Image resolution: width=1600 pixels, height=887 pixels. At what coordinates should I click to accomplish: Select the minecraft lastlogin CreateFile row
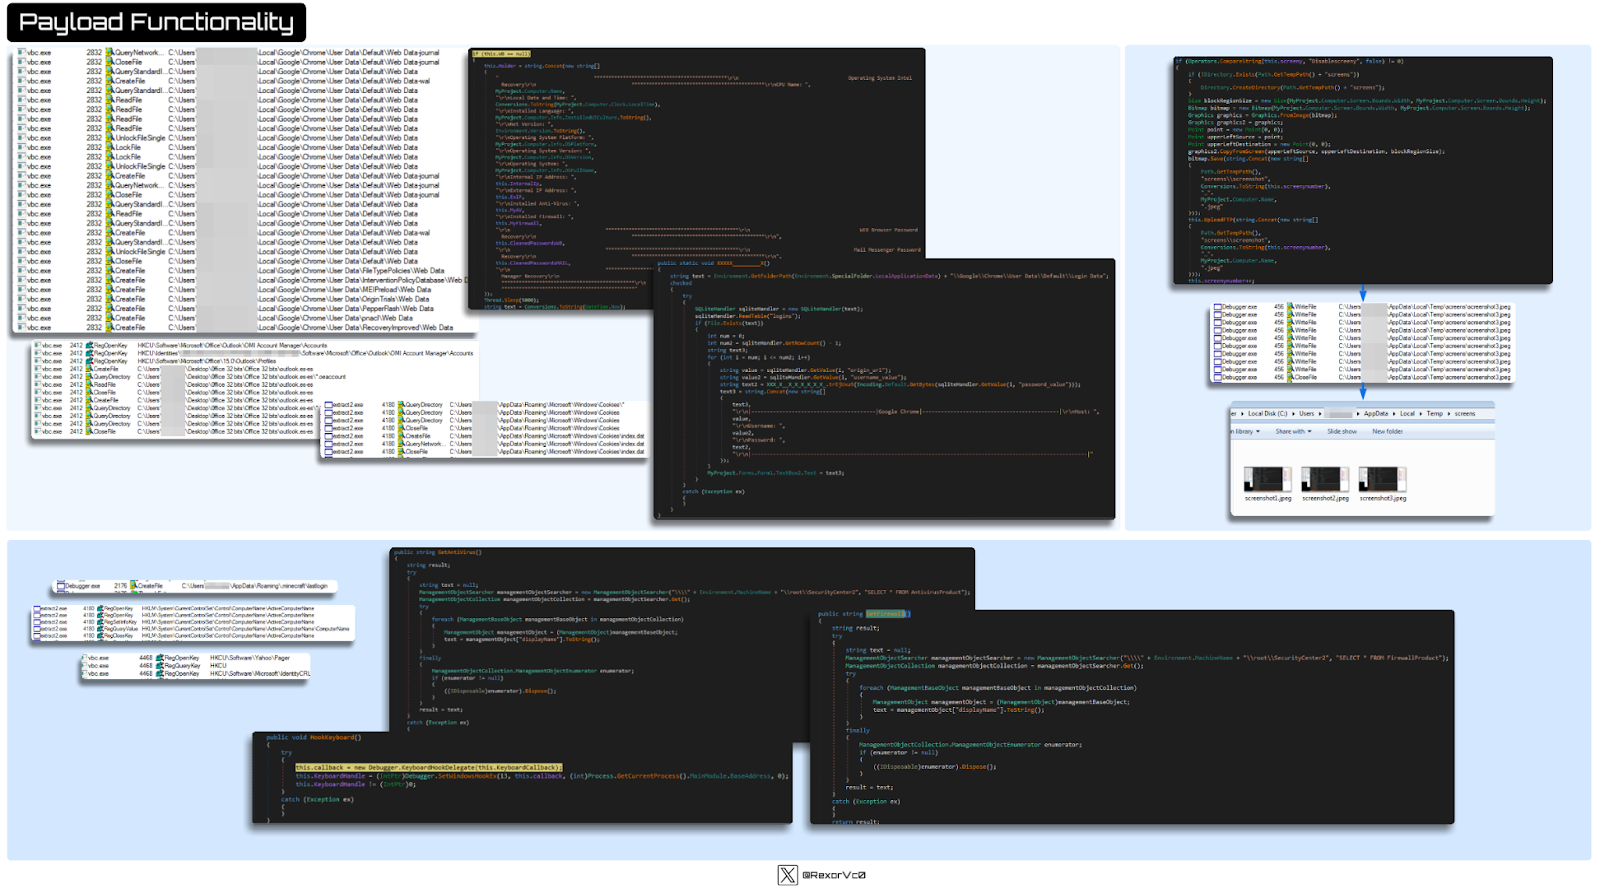192,586
